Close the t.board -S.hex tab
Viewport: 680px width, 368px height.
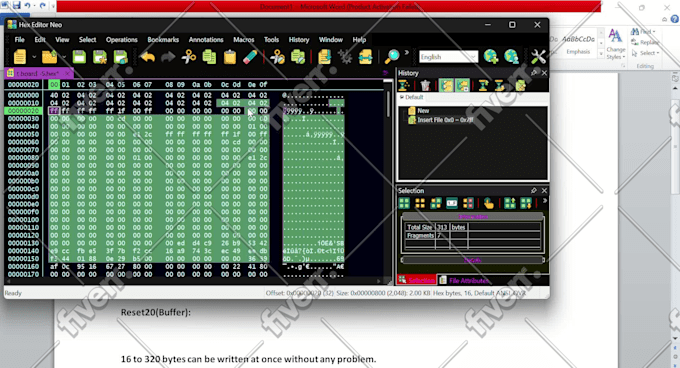point(67,73)
